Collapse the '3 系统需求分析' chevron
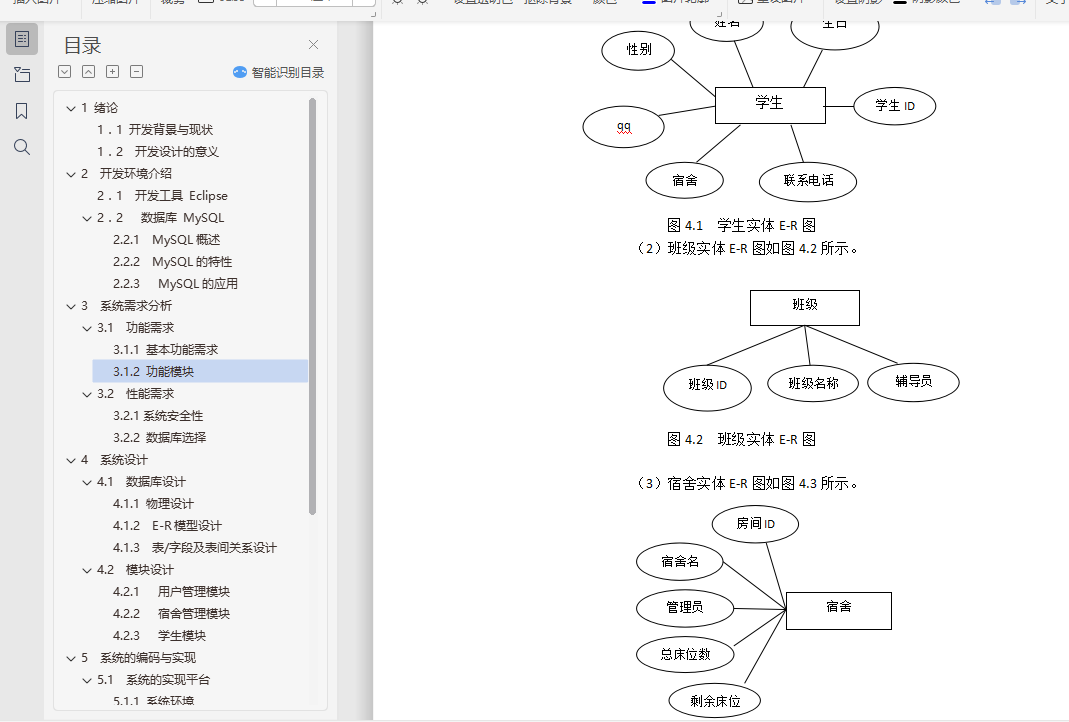Image resolution: width=1069 pixels, height=722 pixels. (71, 307)
